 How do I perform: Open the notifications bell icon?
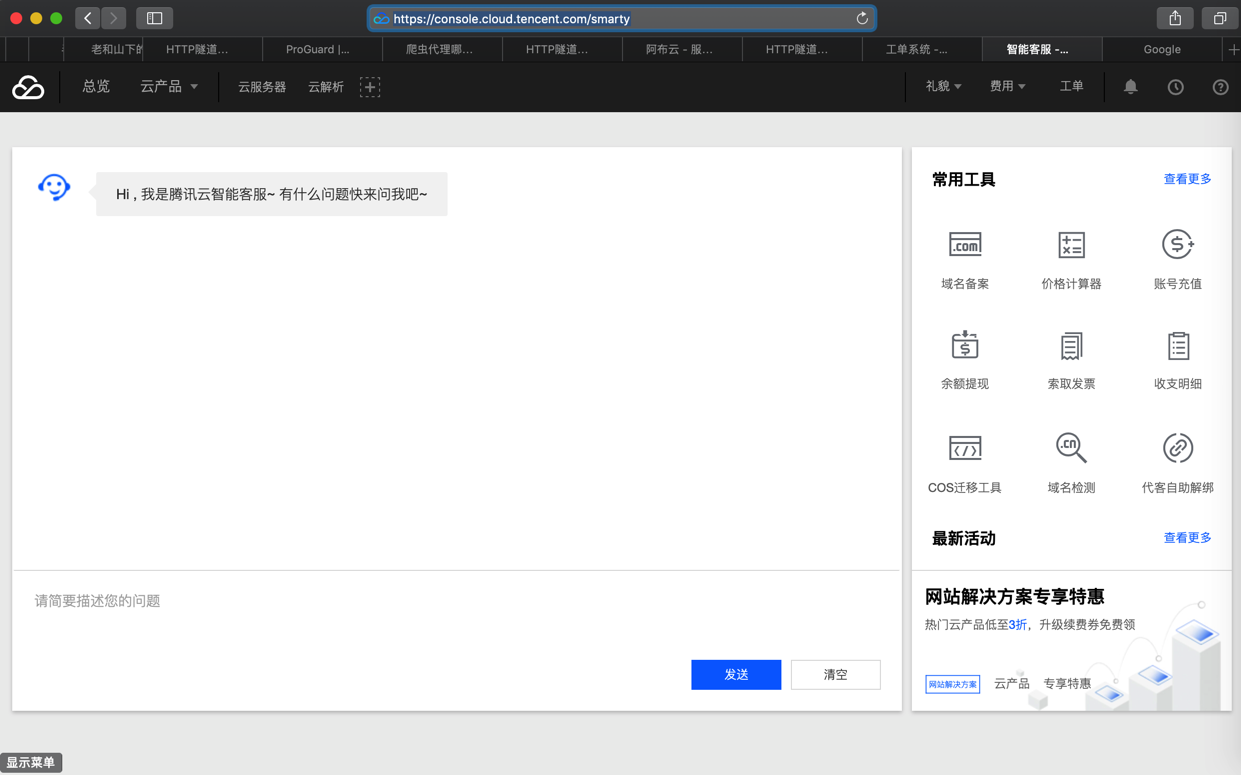(1130, 87)
